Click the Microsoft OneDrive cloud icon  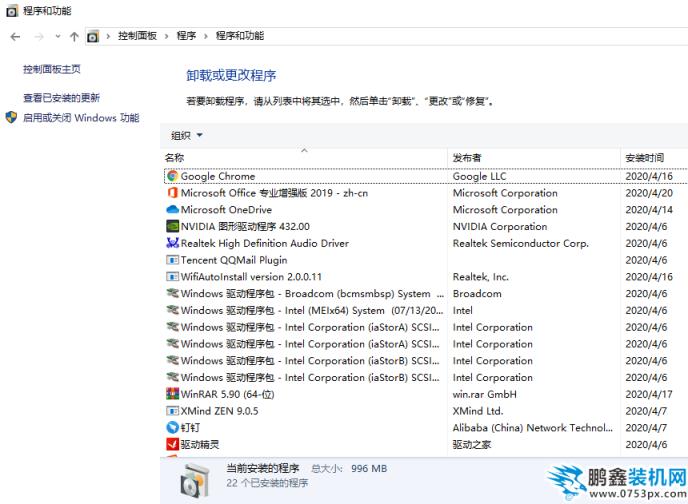click(x=172, y=210)
